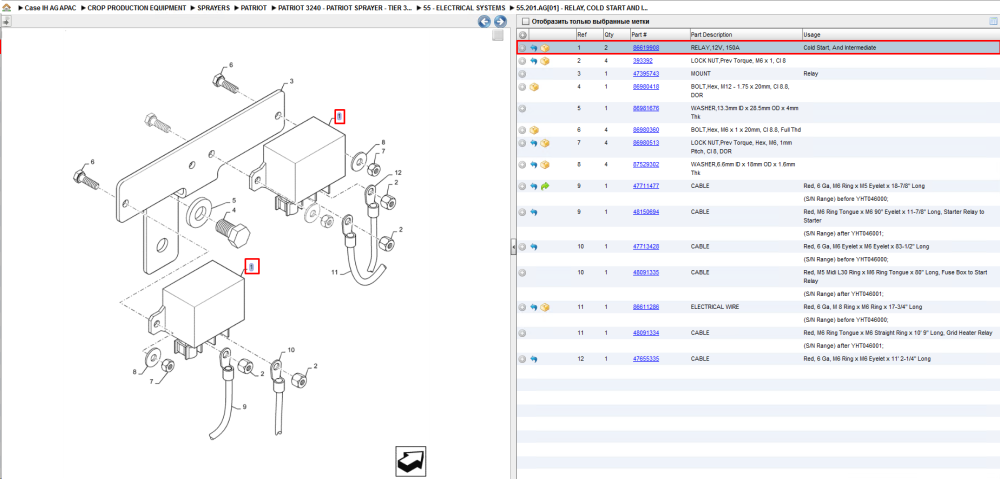Open 'PATRIOT 3240 - PATRIOT SPRAYER' breadcrumb
Viewport: 1000px width, 479px height.
(x=345, y=8)
